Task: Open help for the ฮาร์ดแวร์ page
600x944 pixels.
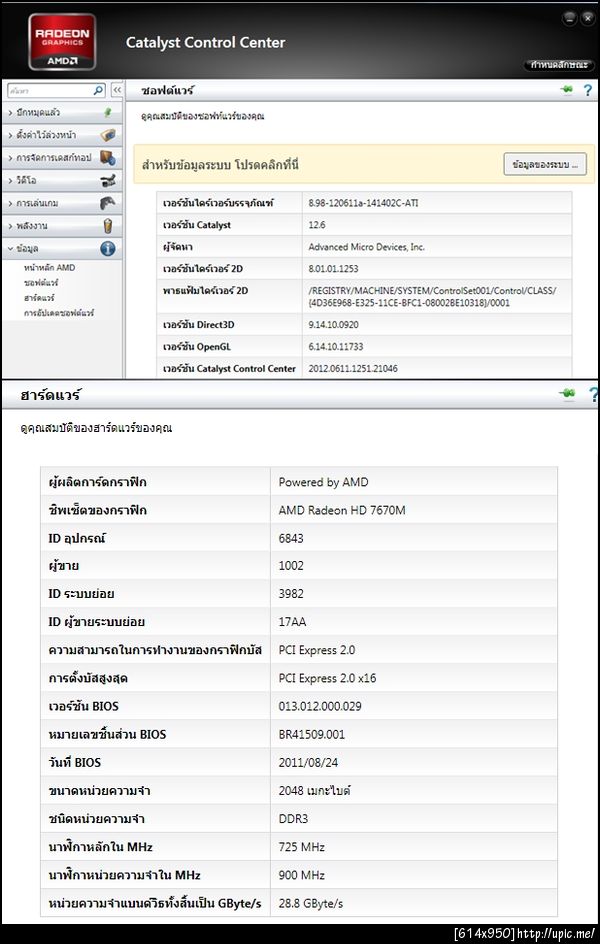Action: pos(594,395)
